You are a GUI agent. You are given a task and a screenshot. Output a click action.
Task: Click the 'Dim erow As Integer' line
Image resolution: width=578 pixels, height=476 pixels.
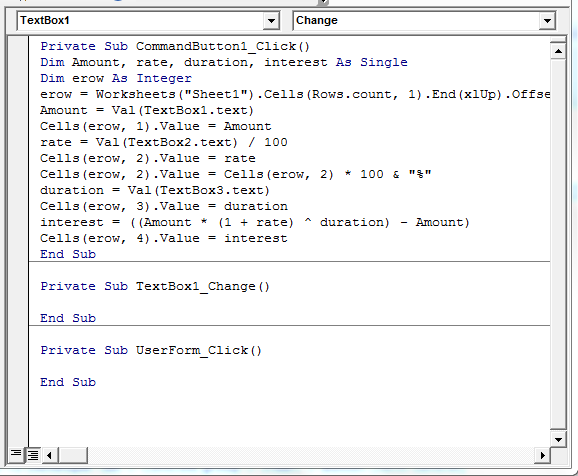(116, 78)
